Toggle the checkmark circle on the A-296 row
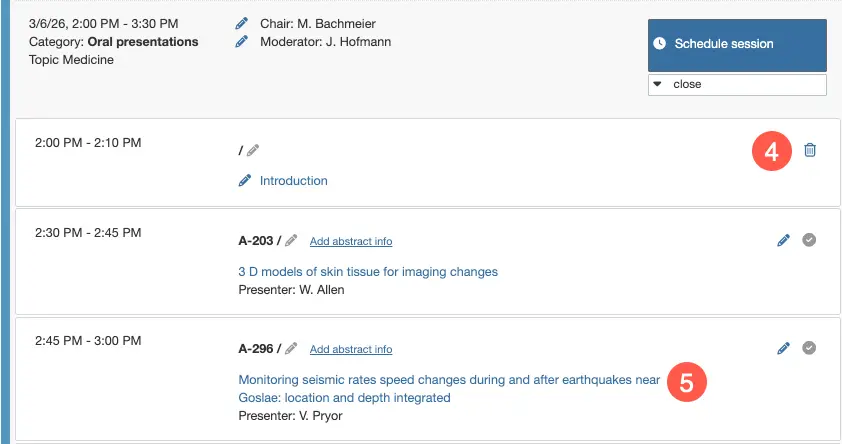The height and width of the screenshot is (444, 842). (x=810, y=348)
